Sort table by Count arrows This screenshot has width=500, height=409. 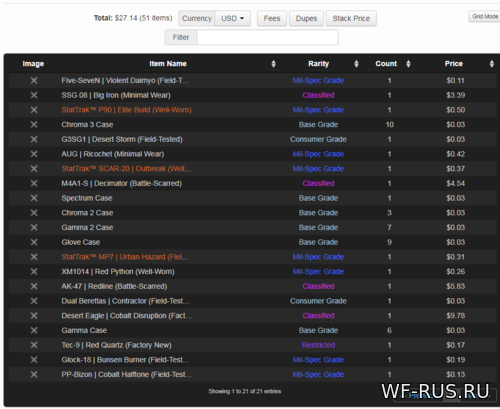pyautogui.click(x=408, y=64)
